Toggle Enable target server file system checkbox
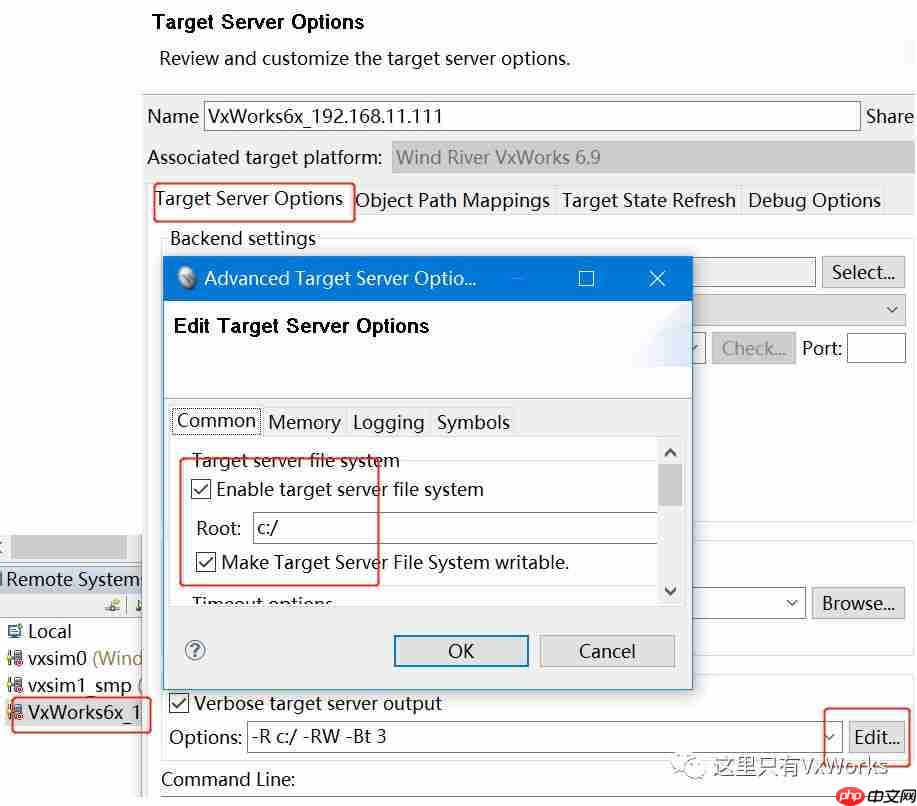Screen dimensions: 917x806 (x=201, y=489)
